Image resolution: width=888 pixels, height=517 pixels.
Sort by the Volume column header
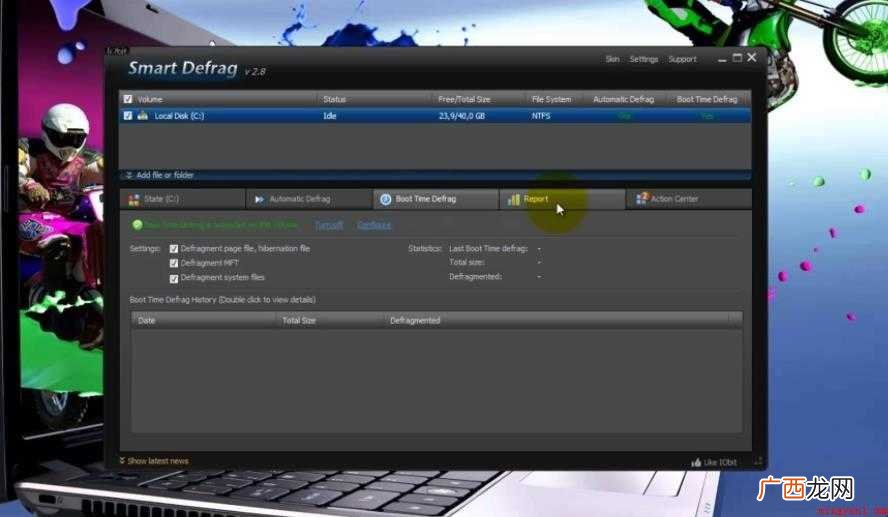[x=150, y=99]
